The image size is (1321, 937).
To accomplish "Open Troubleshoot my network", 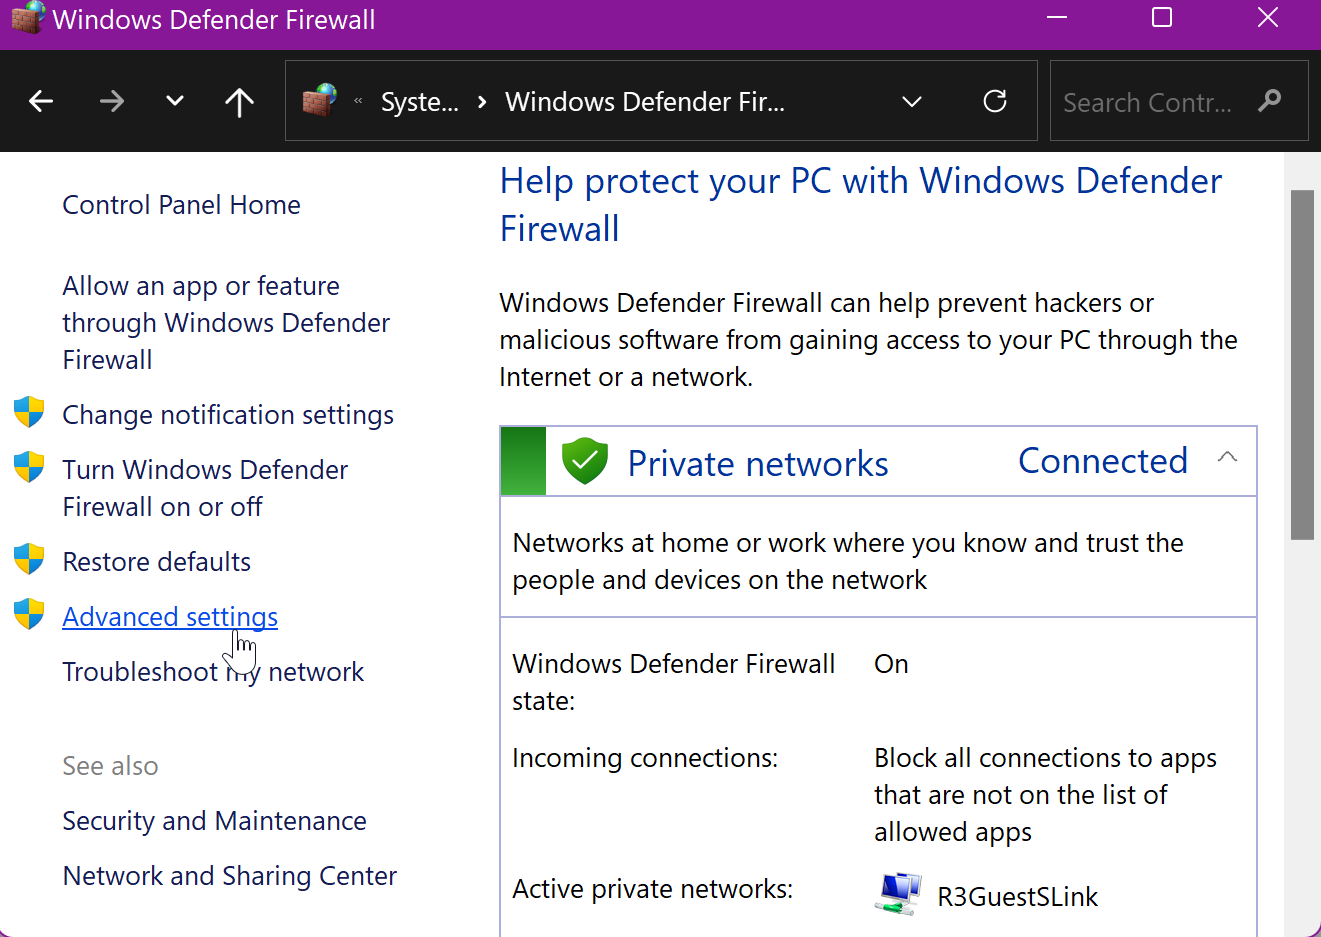I will pyautogui.click(x=213, y=672).
